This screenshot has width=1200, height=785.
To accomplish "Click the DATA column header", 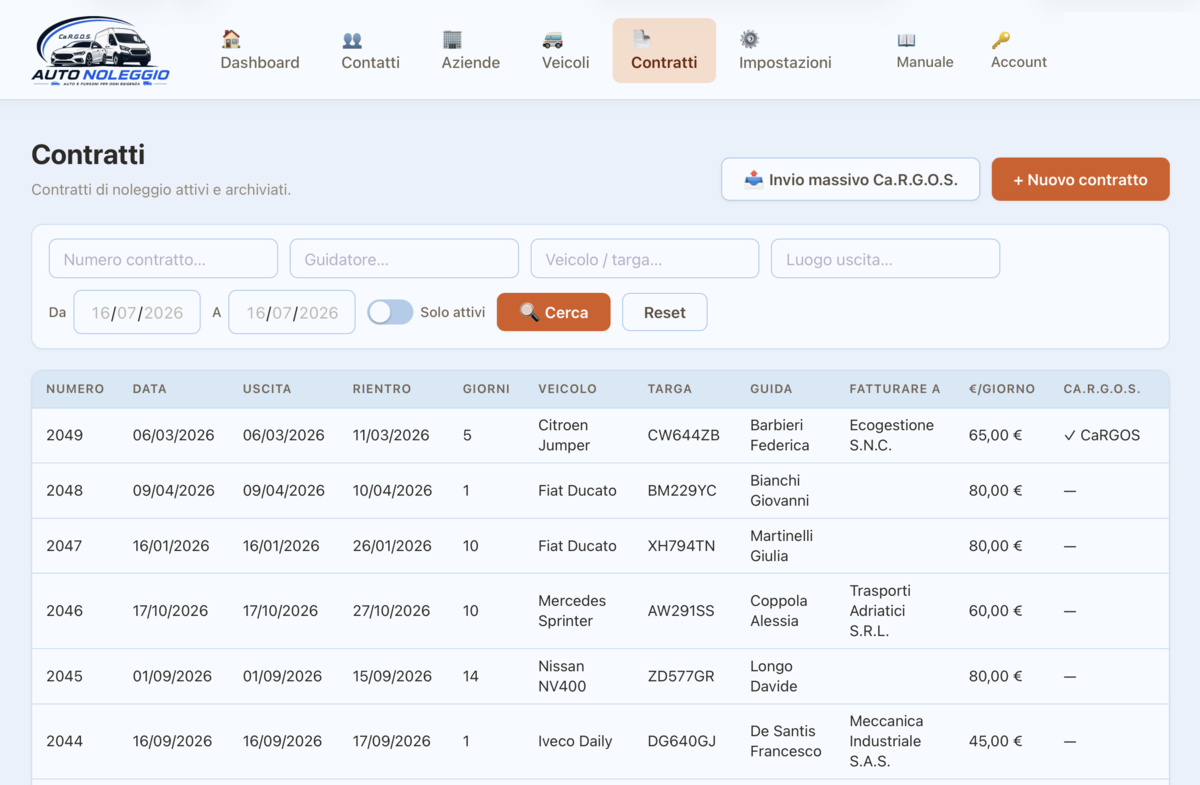I will (150, 389).
